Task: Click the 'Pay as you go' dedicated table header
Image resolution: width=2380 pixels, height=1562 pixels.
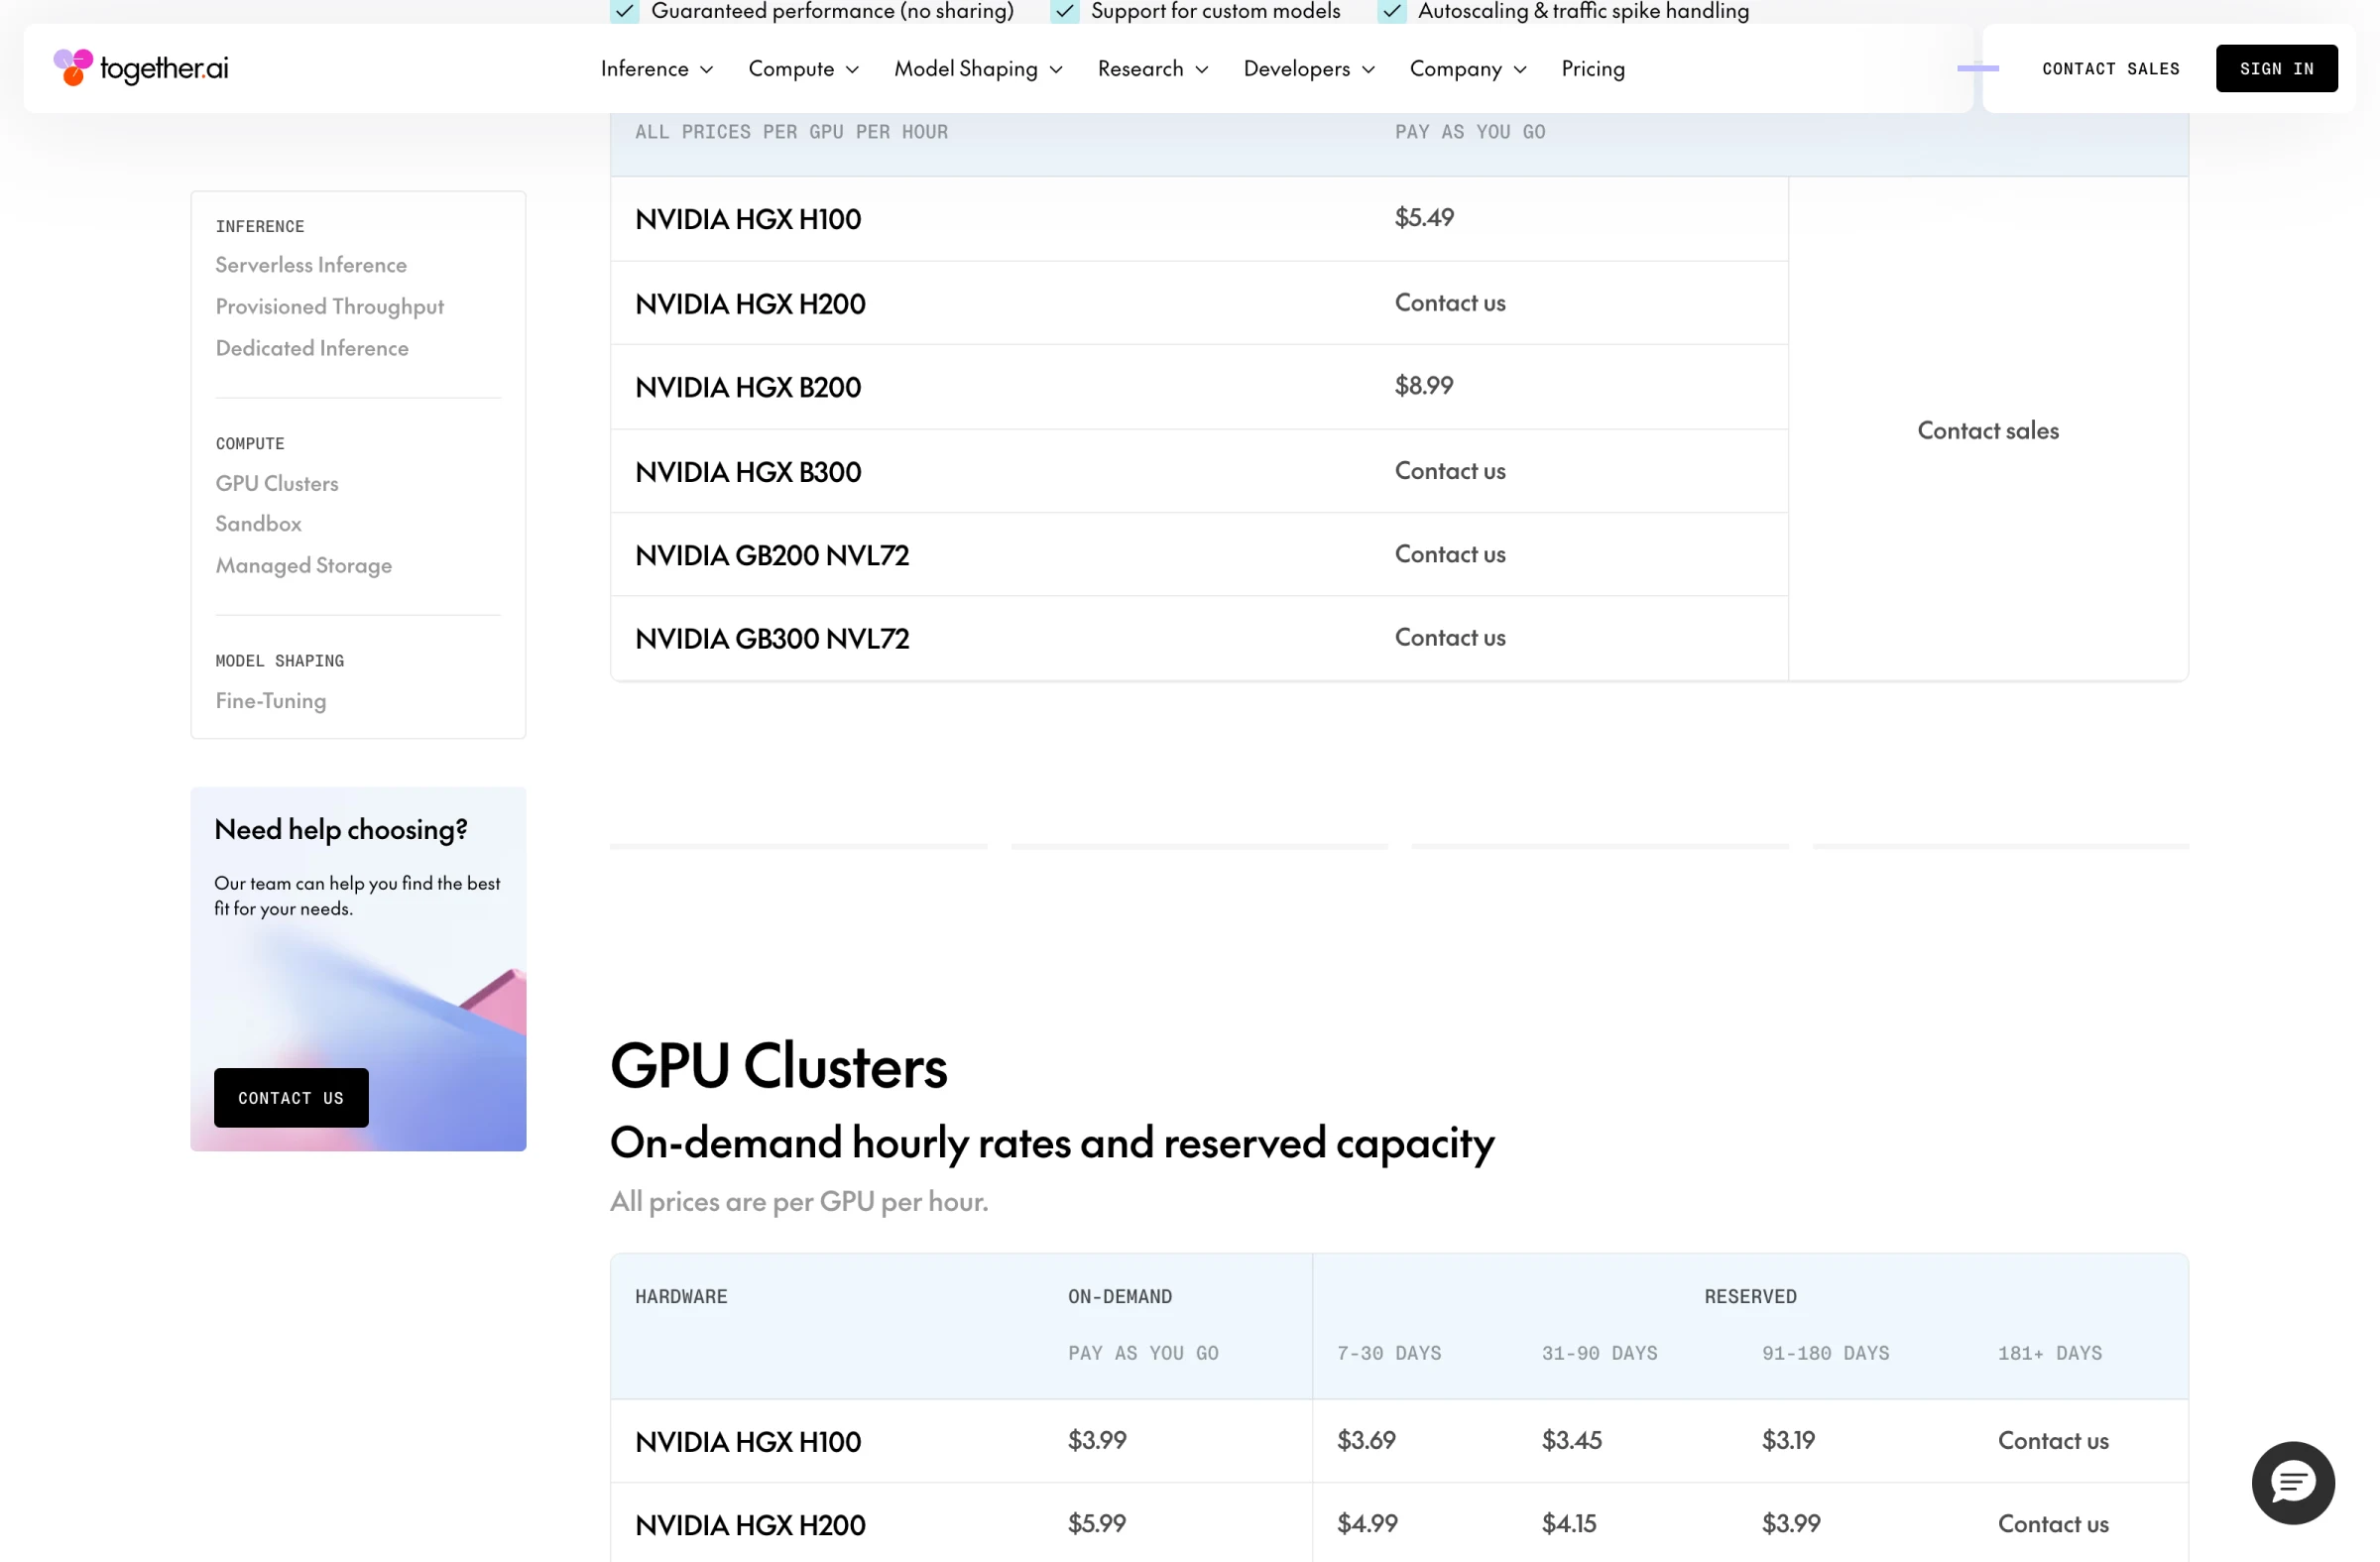Action: click(1470, 132)
